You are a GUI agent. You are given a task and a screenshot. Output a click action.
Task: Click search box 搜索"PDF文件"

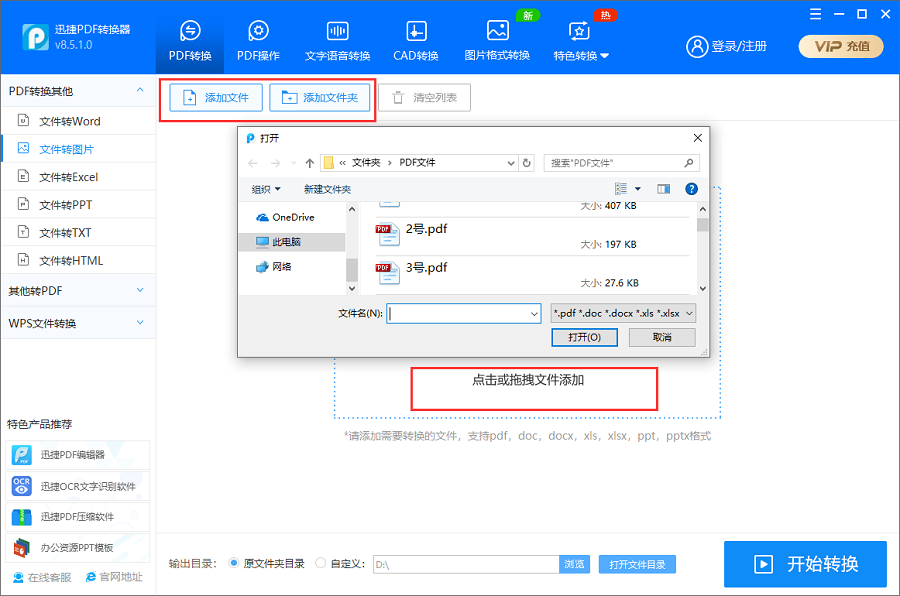(x=622, y=163)
